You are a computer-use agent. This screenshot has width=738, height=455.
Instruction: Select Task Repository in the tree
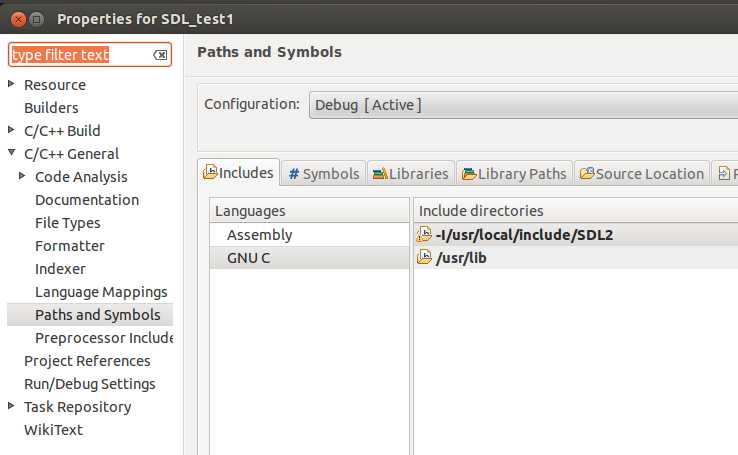point(78,407)
